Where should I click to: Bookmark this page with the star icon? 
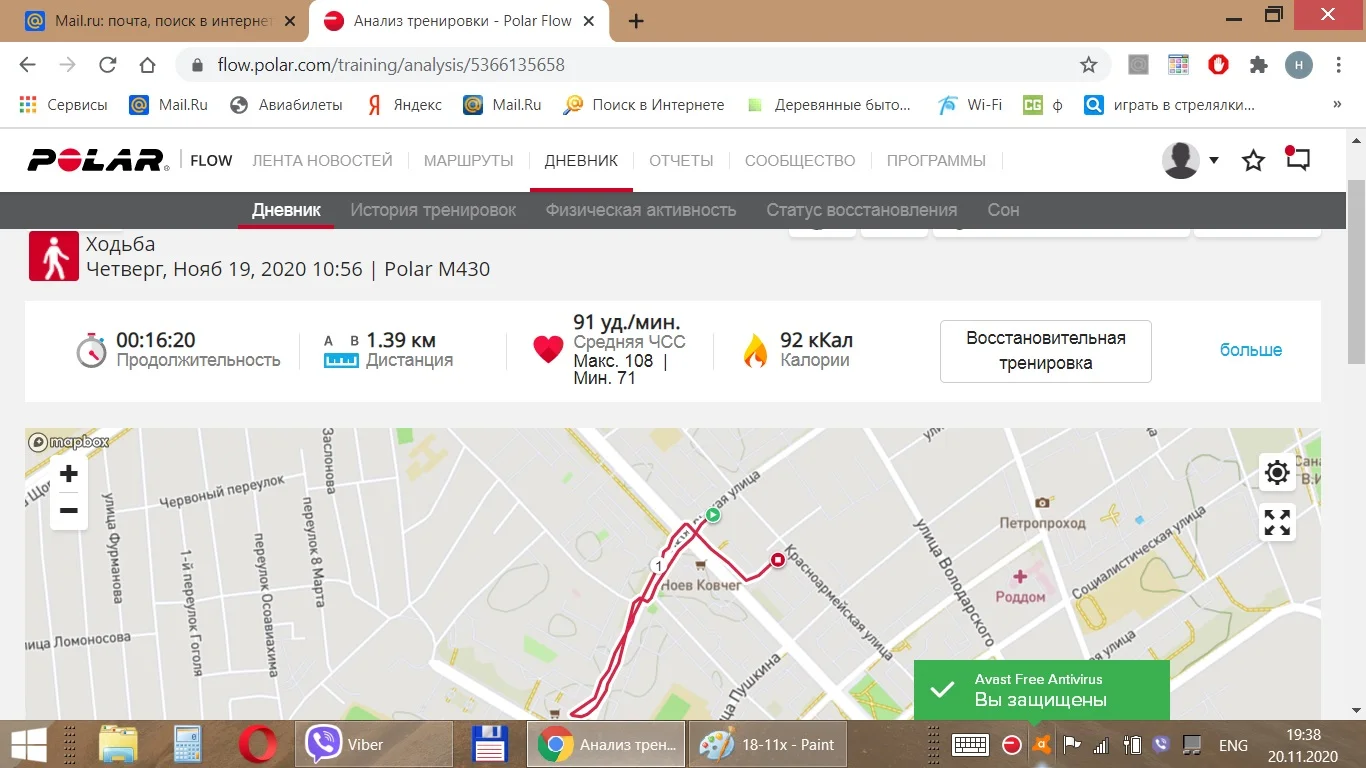[1088, 65]
